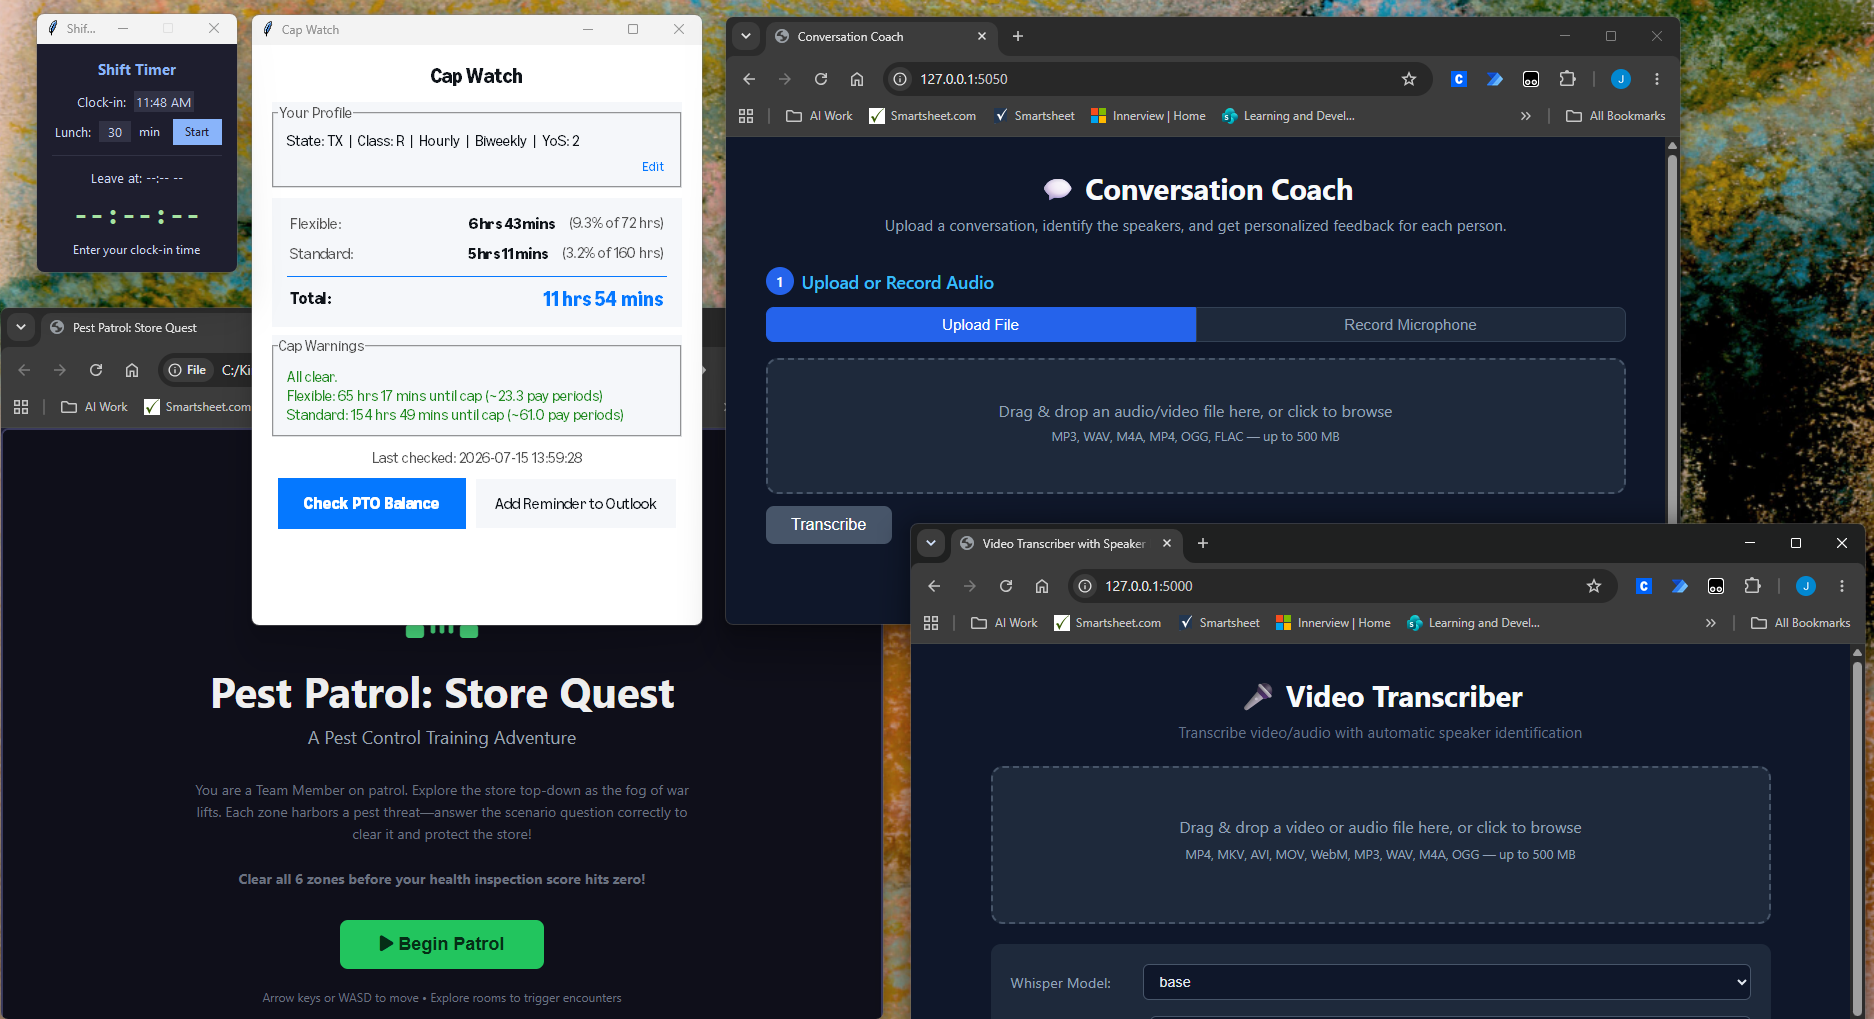
Task: Open the tab search dropdown in the Conversation Coach window
Action: [x=746, y=36]
